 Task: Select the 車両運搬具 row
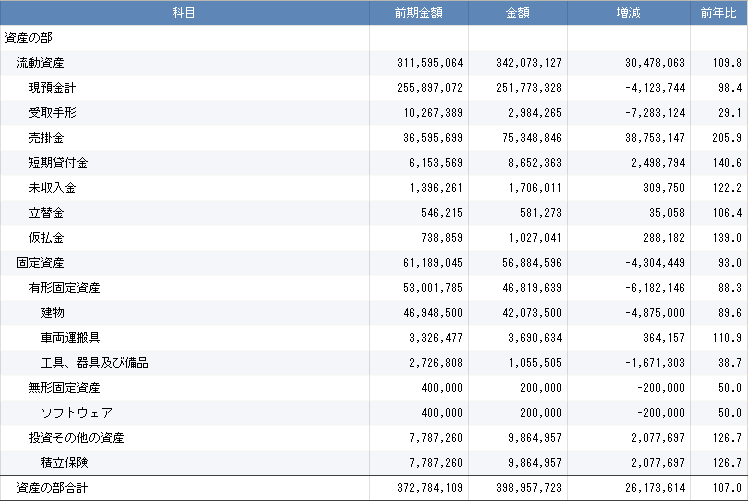(374, 338)
